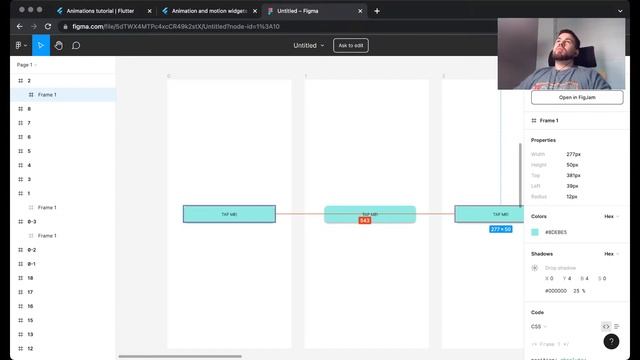Select layer 13 in the layers list
640x360 pixels.
point(63,334)
